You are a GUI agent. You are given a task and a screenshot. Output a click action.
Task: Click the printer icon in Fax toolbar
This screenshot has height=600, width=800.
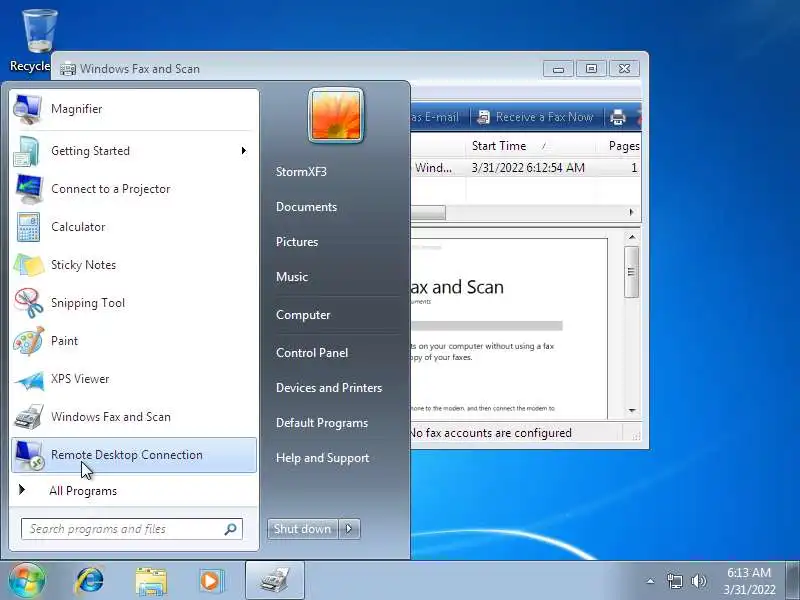(618, 117)
